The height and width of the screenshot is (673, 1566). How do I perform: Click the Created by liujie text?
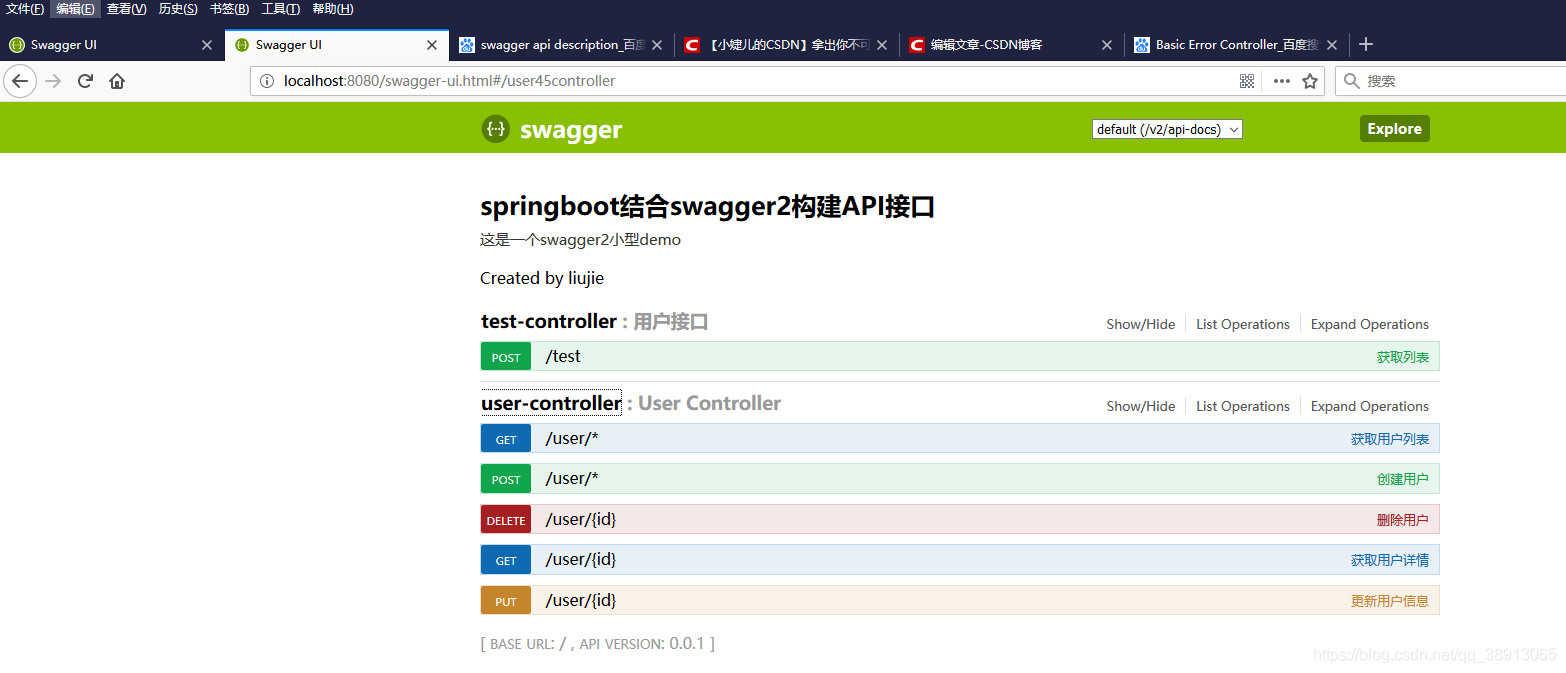(542, 278)
